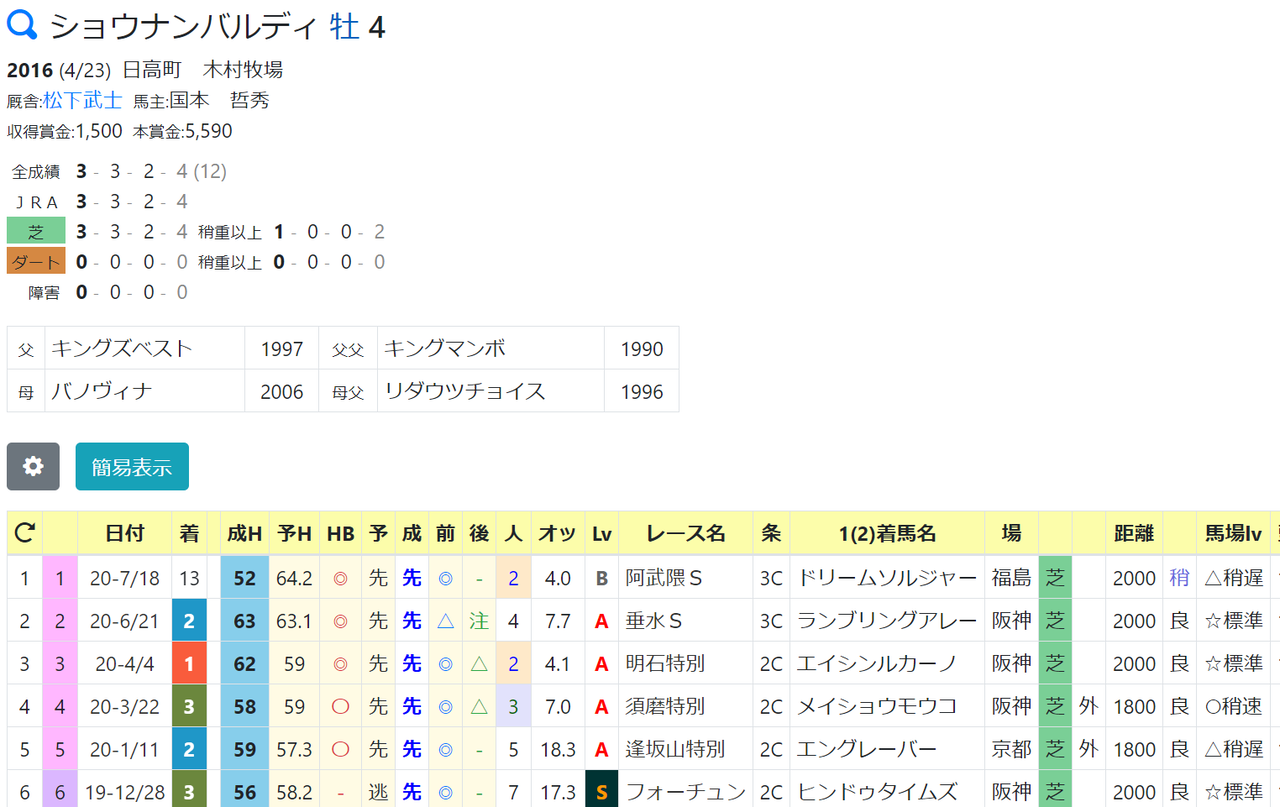Click the orange ダート label
The image size is (1280, 807).
(36, 262)
